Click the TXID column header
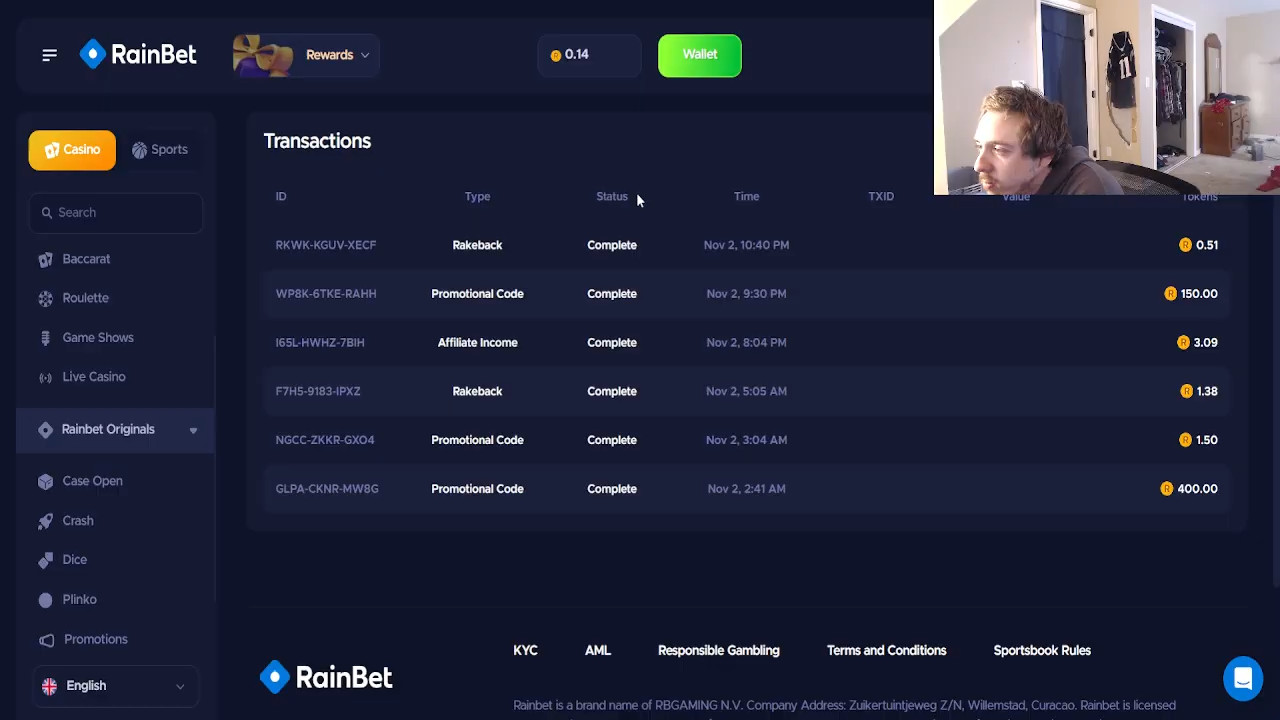This screenshot has width=1280, height=720. pos(881,197)
